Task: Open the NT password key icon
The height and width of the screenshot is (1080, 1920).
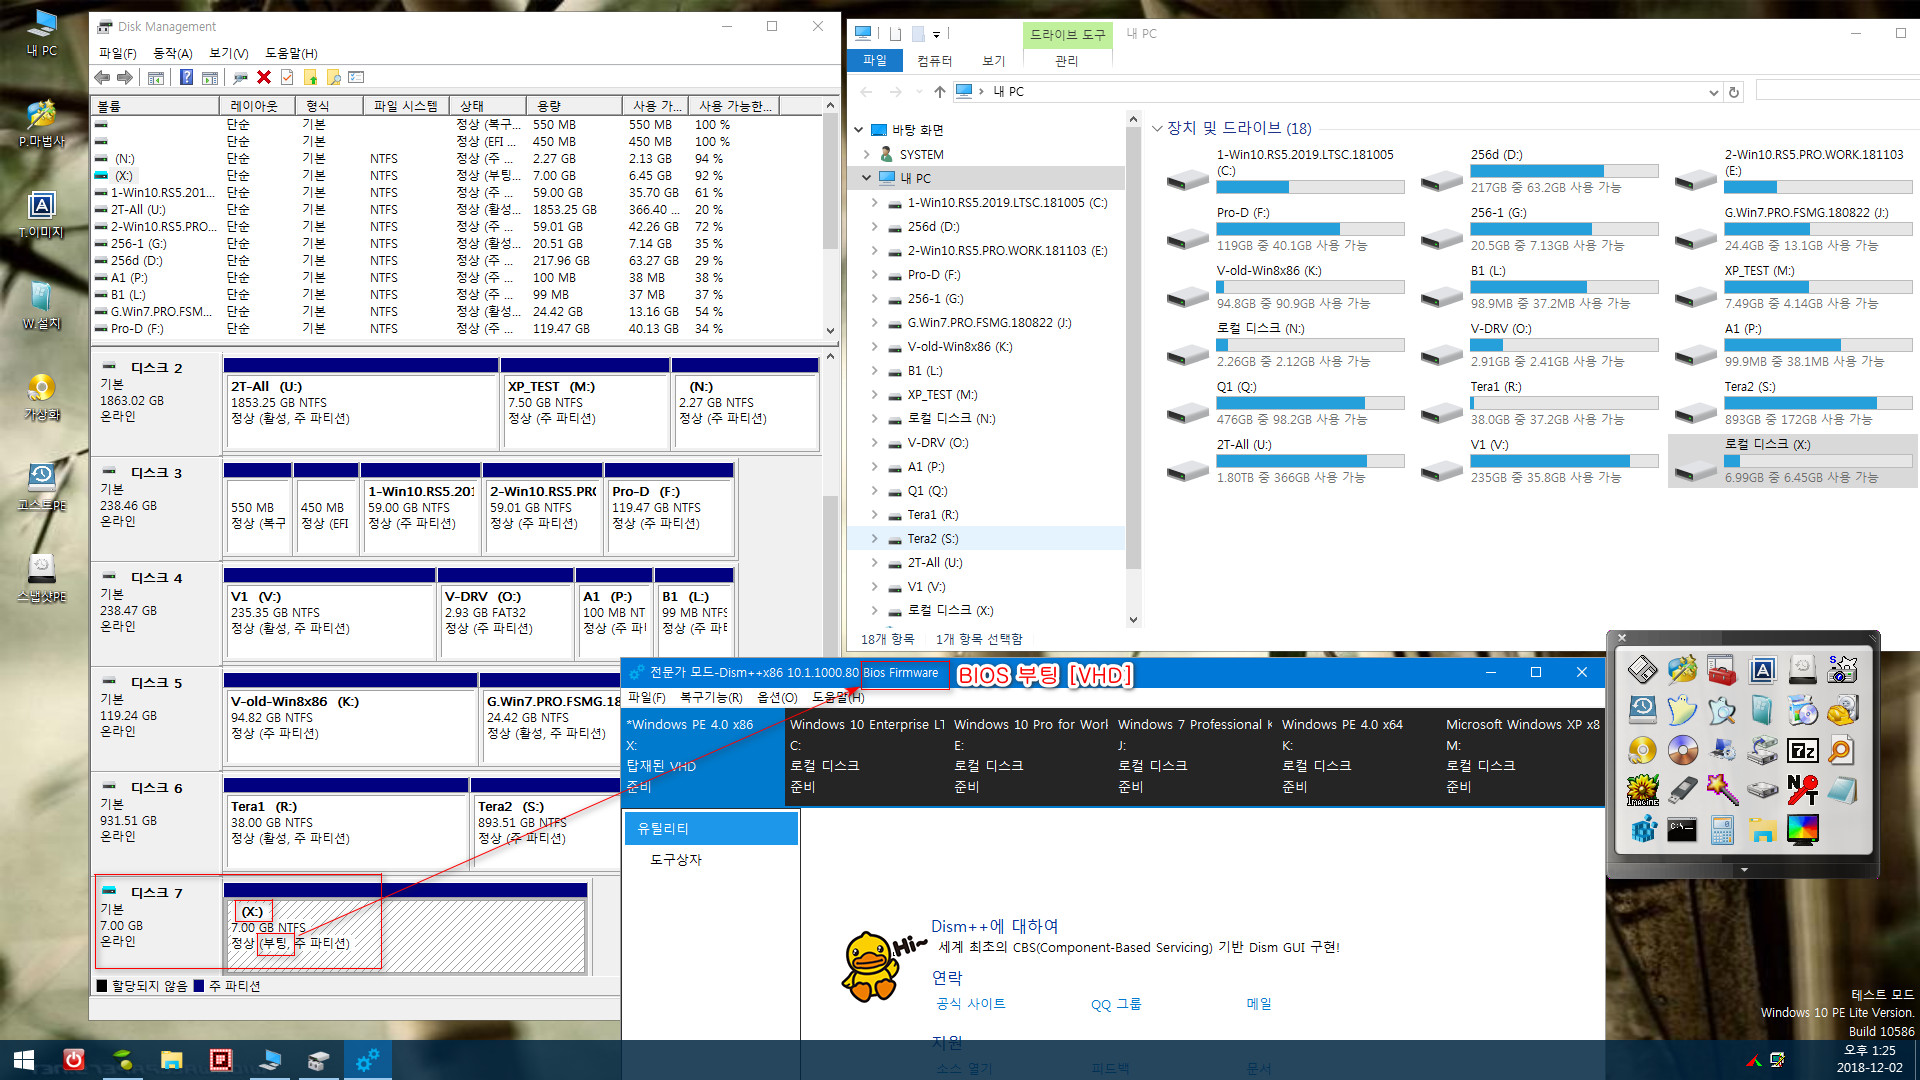Action: 1803,790
